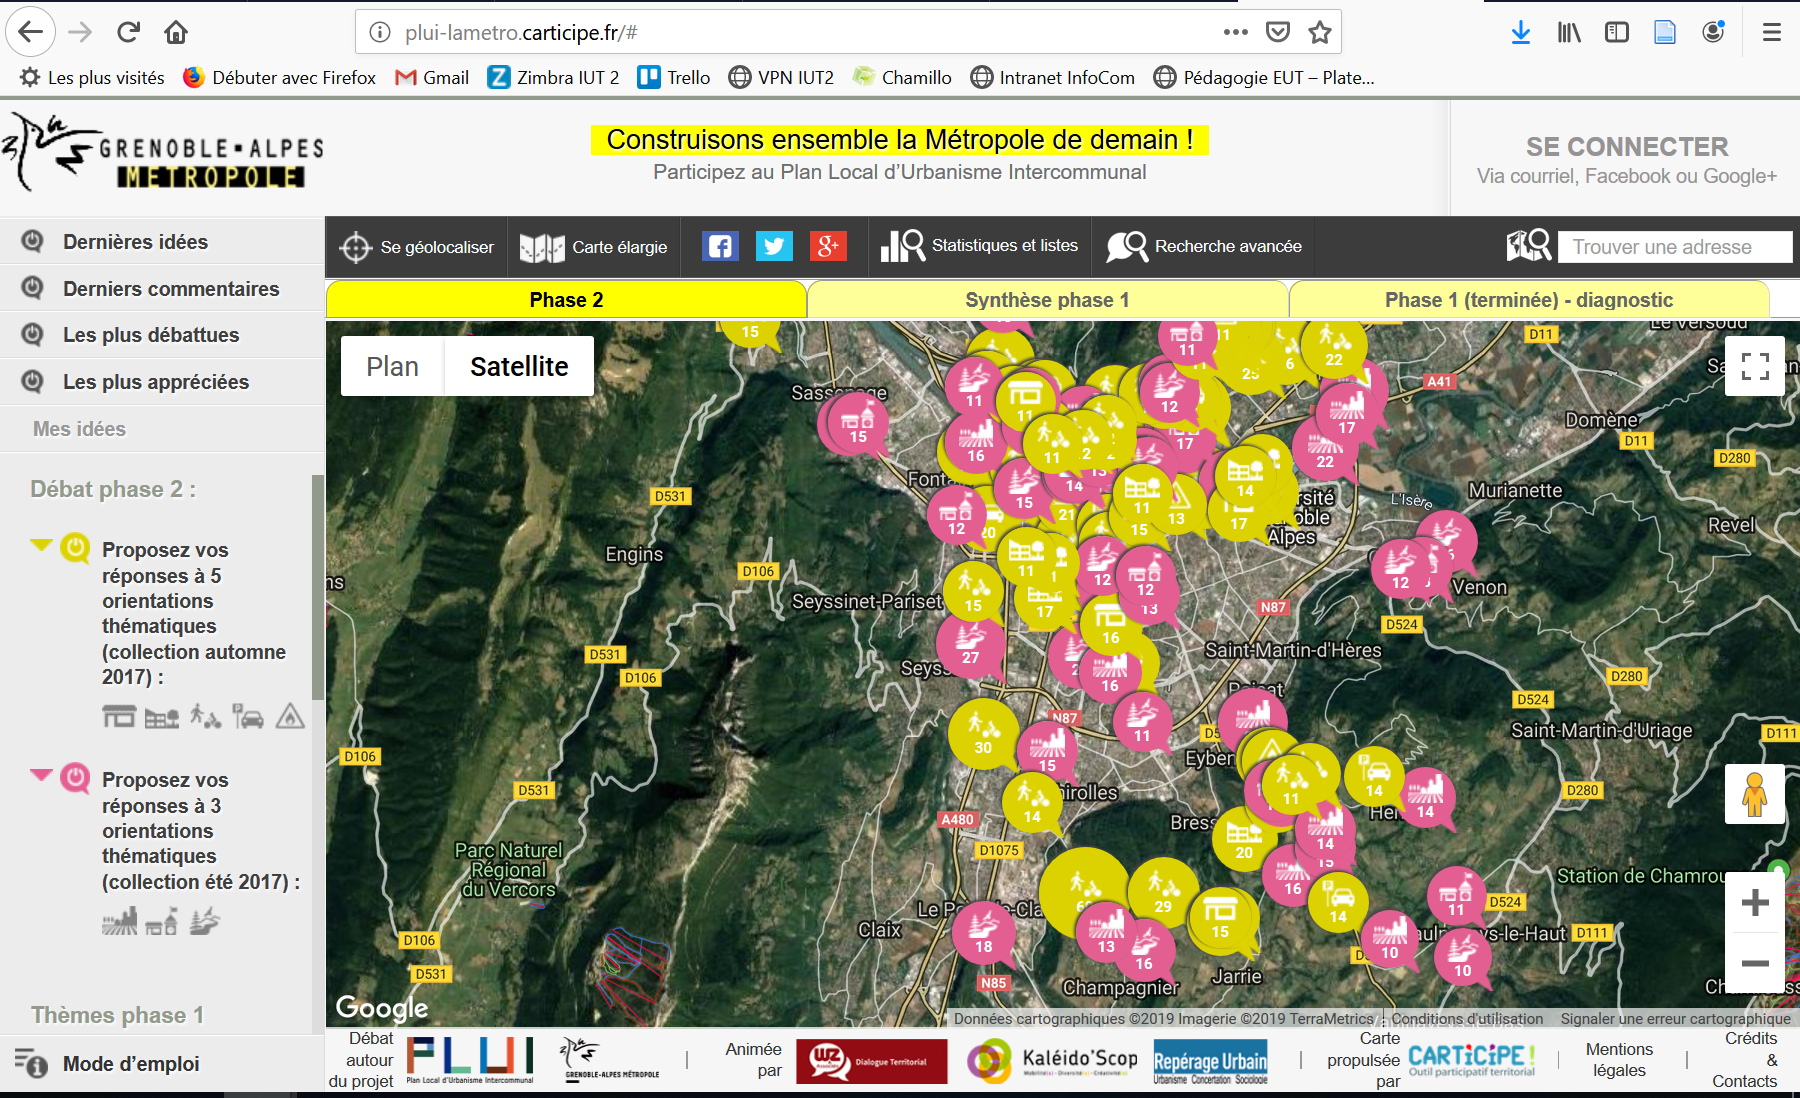Click the Se géolocaliser crosshair icon
The image size is (1800, 1098).
(x=355, y=247)
